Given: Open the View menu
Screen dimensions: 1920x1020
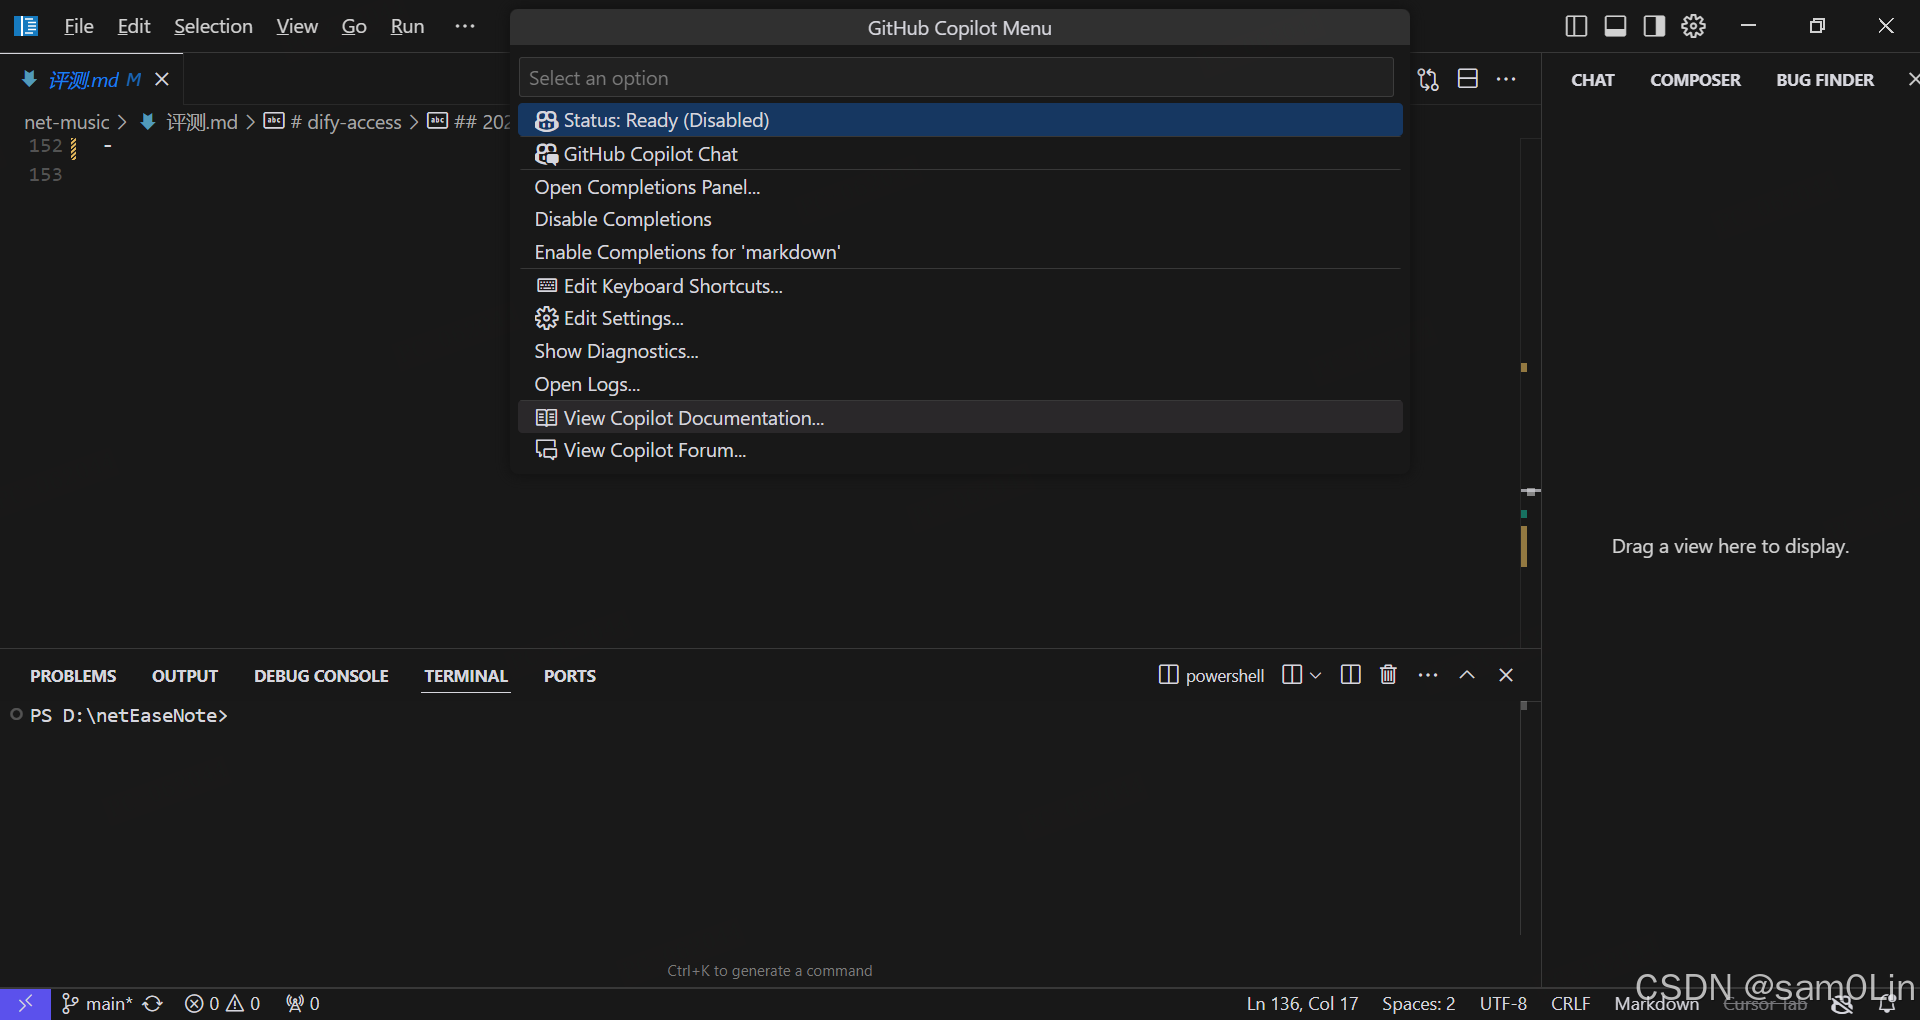Looking at the screenshot, I should (297, 26).
